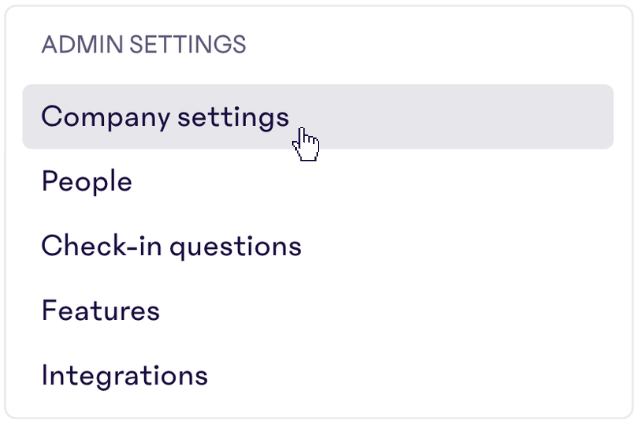Click the Check-in questions entry below People
Screen dimensions: 640x424
tap(171, 246)
